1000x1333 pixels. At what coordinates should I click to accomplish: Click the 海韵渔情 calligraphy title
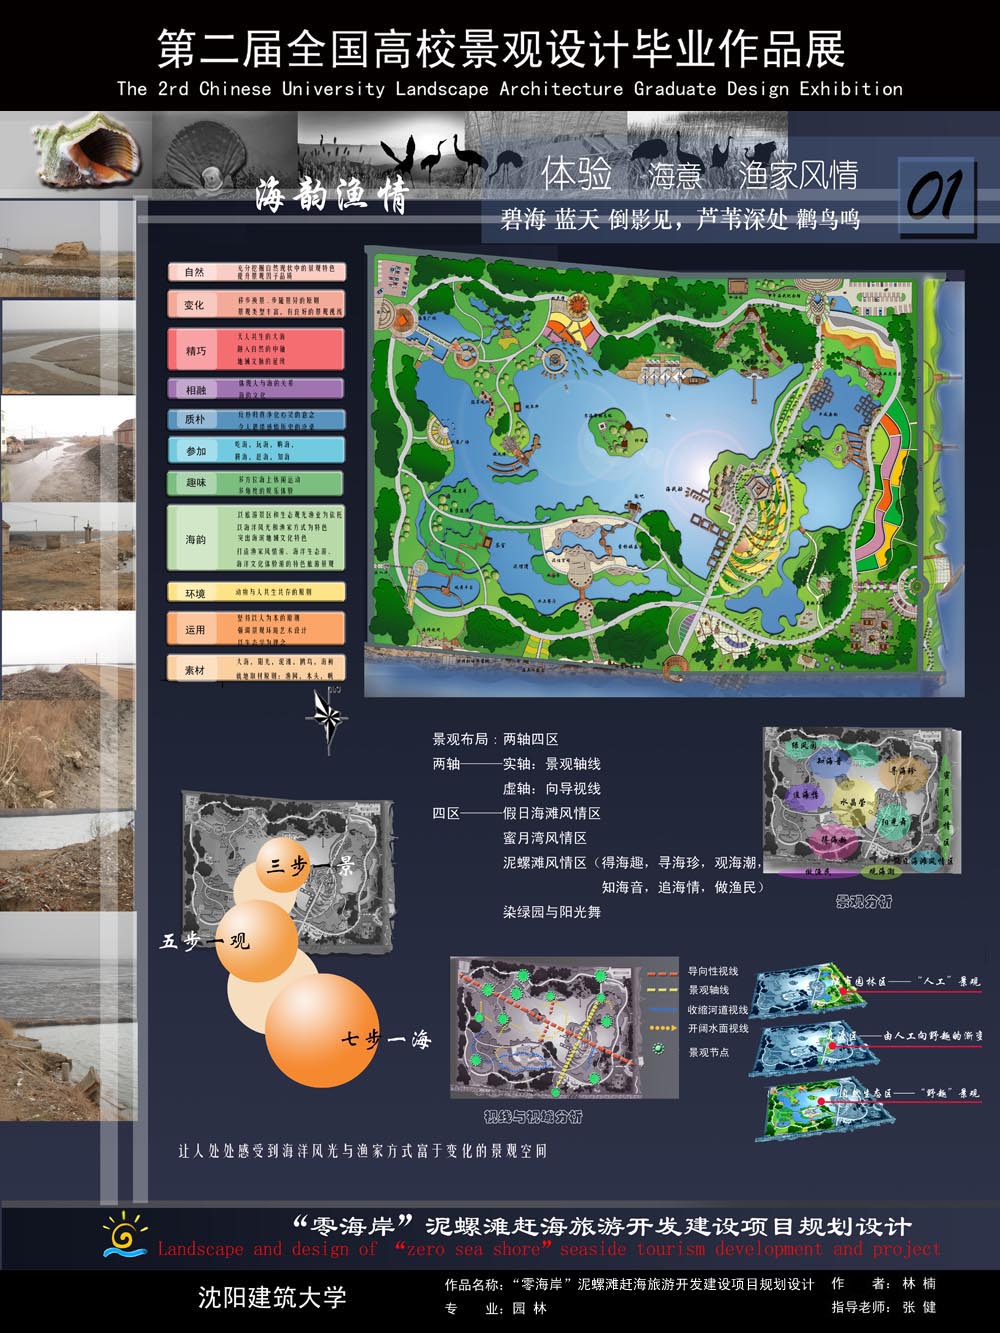pos(332,193)
